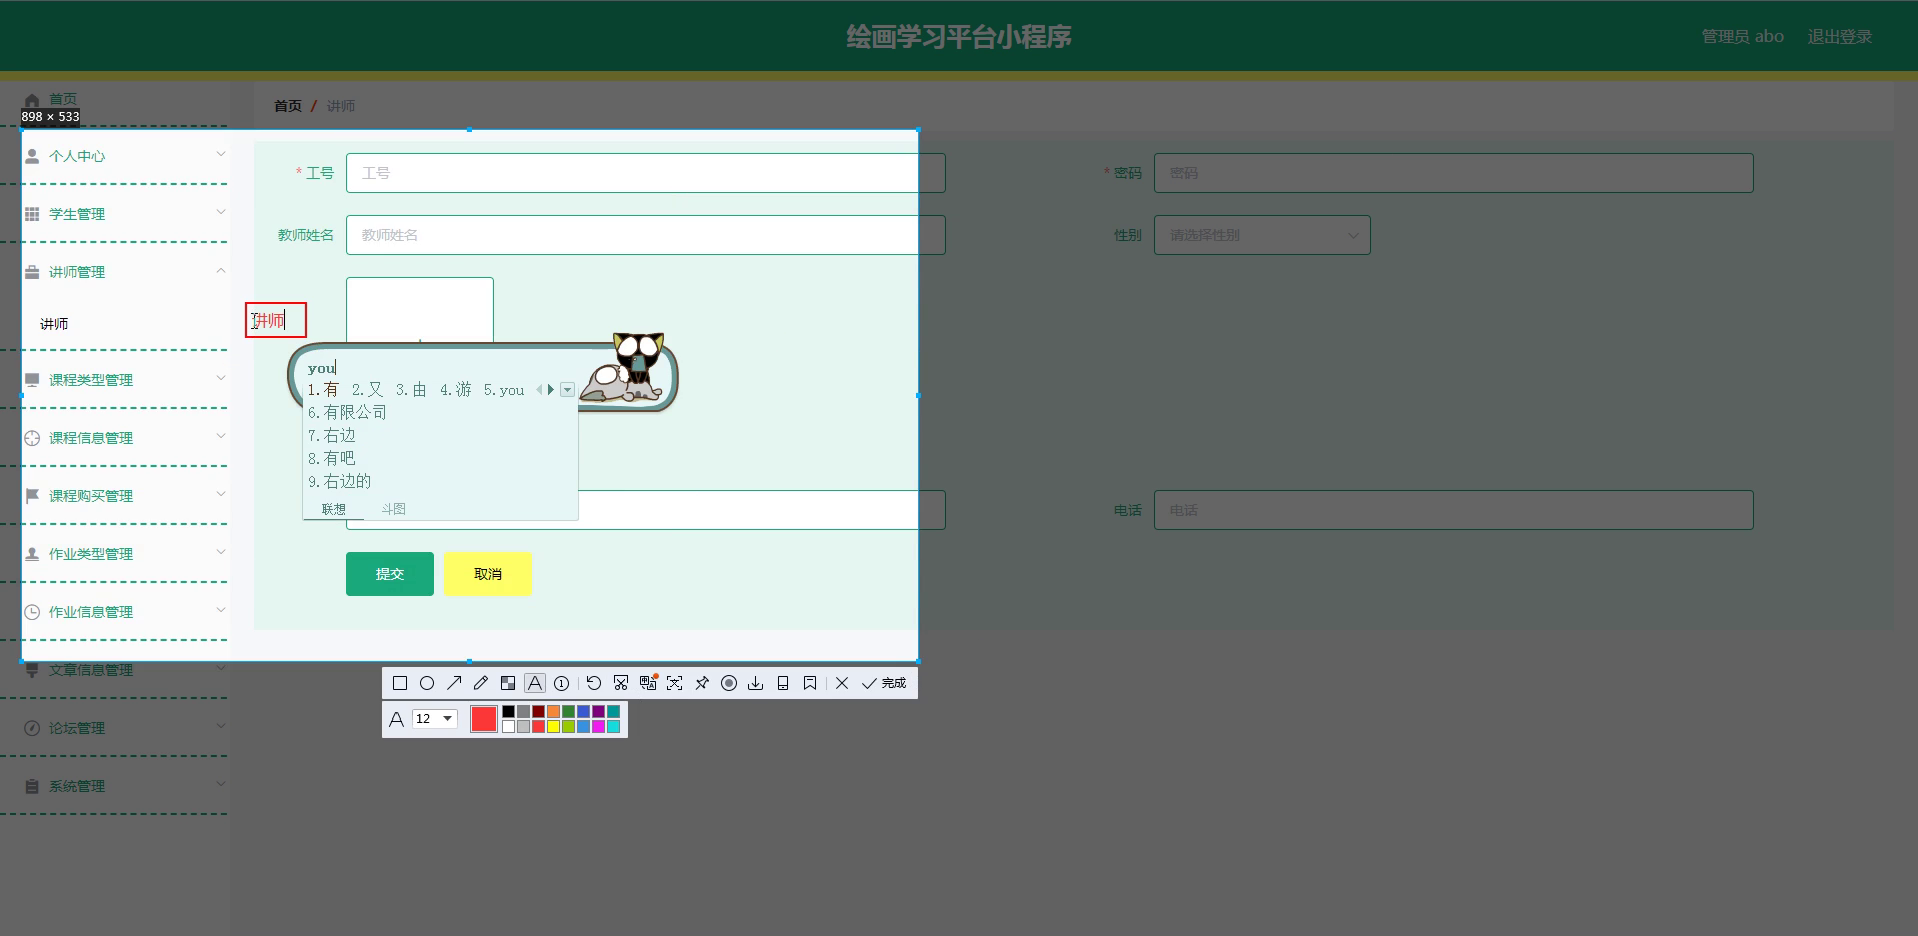Select the arrow annotation tool
Image resolution: width=1918 pixels, height=936 pixels.
[454, 683]
